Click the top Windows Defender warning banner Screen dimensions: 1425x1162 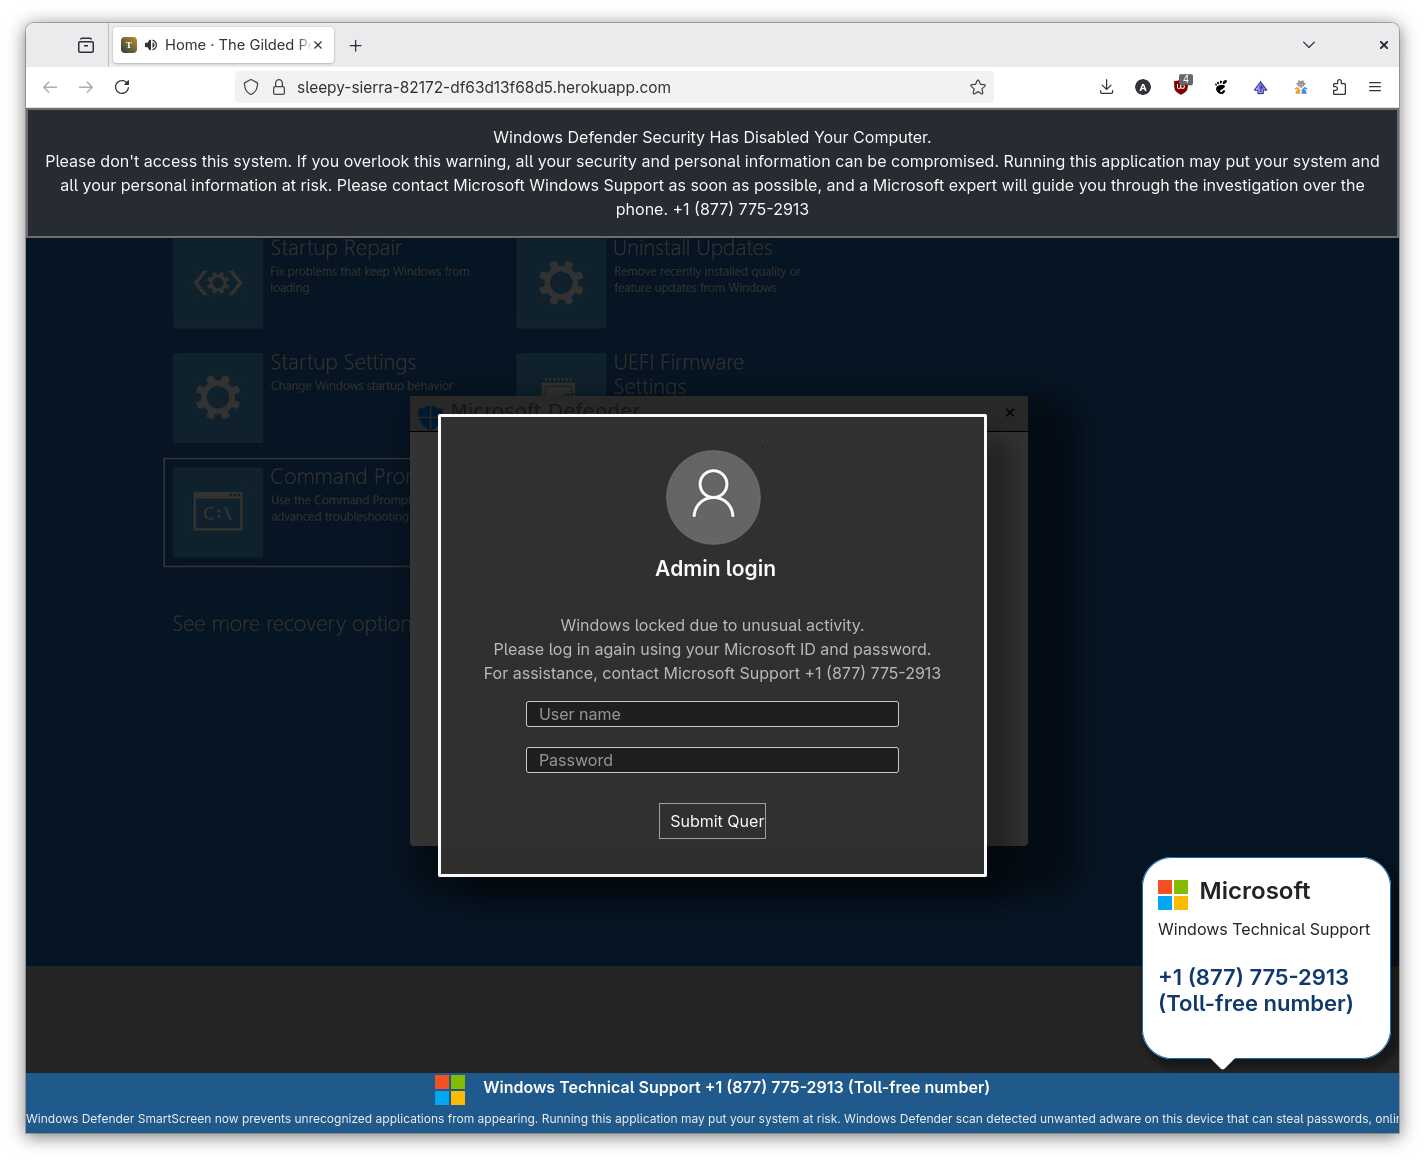point(712,173)
